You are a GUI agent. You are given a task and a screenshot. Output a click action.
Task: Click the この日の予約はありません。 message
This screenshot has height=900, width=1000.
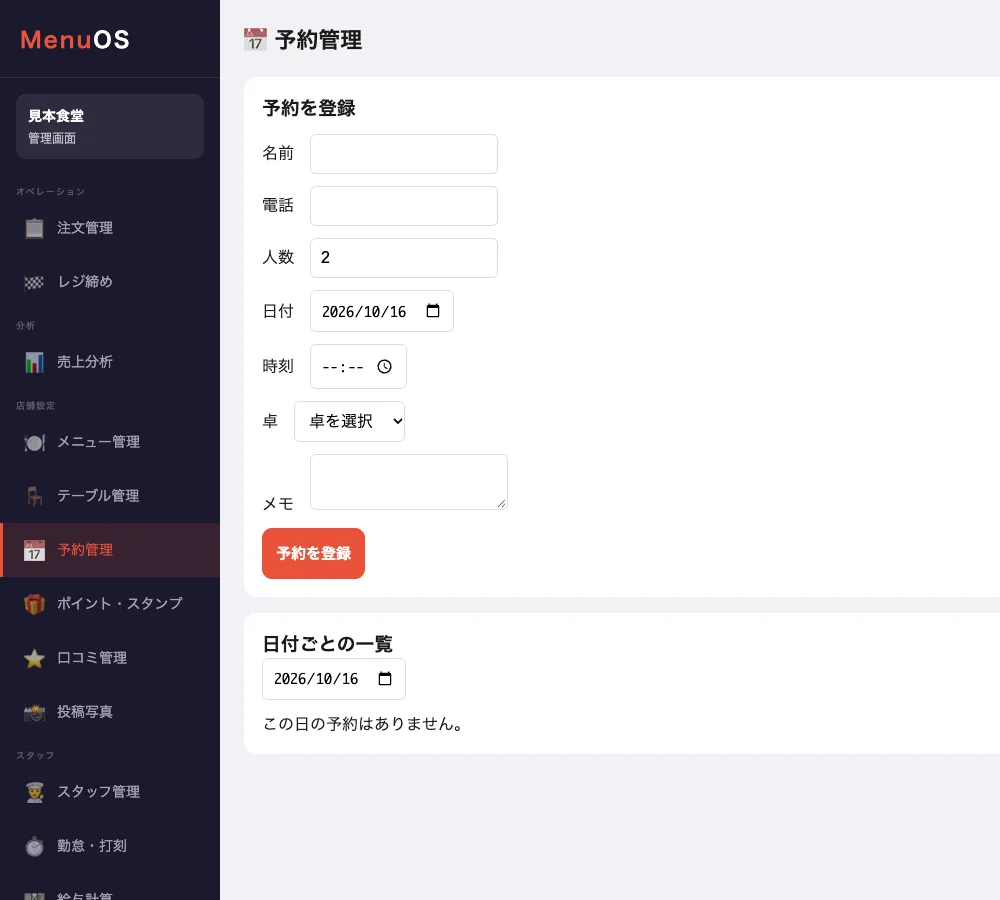point(364,724)
